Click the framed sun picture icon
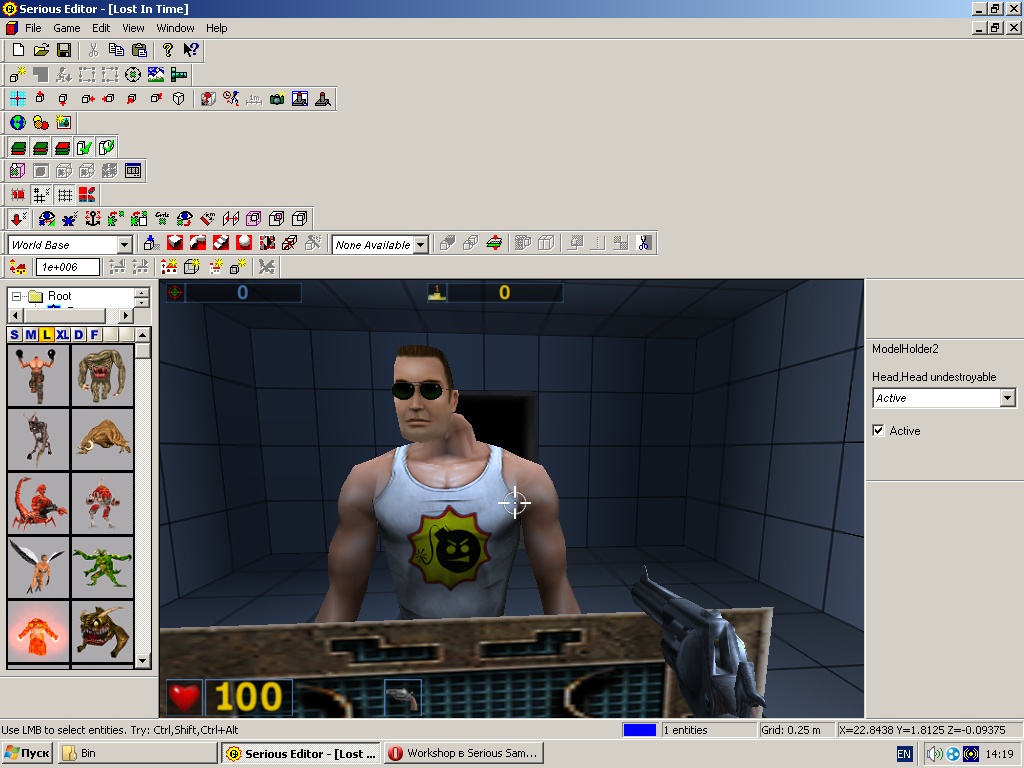Viewport: 1024px width, 768px height. [x=63, y=122]
